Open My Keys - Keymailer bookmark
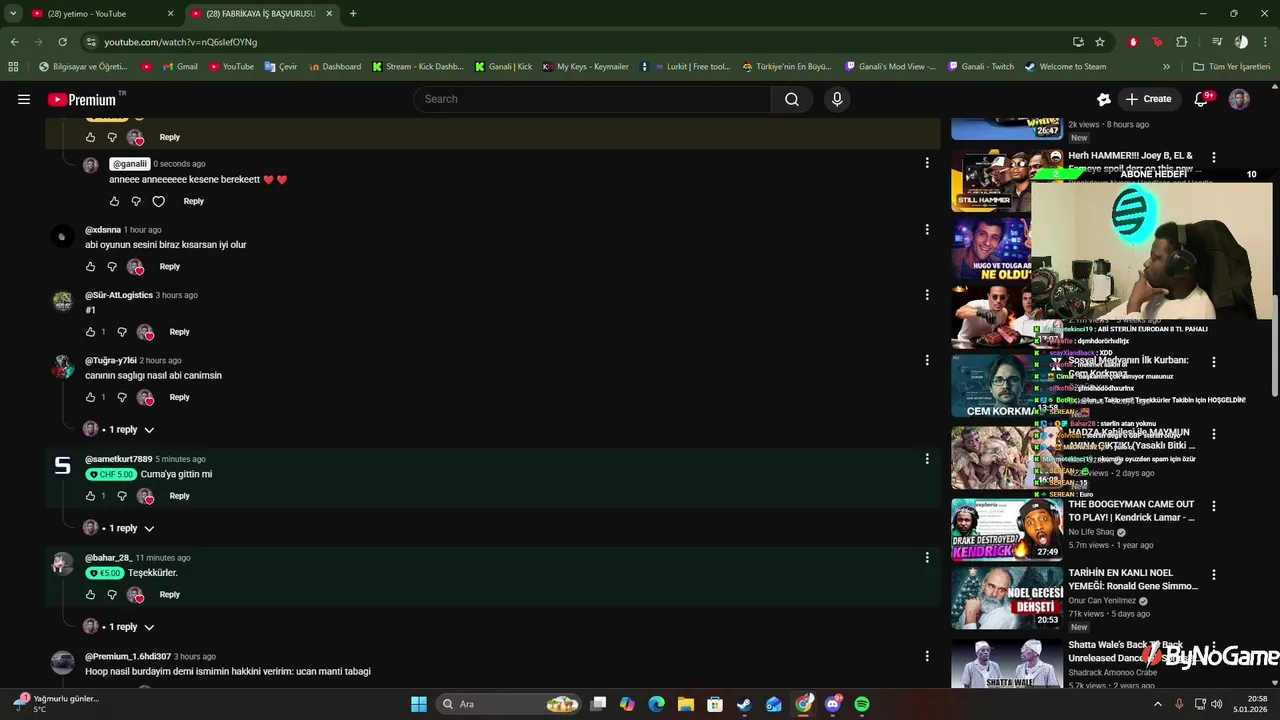This screenshot has height=720, width=1280. 585,67
